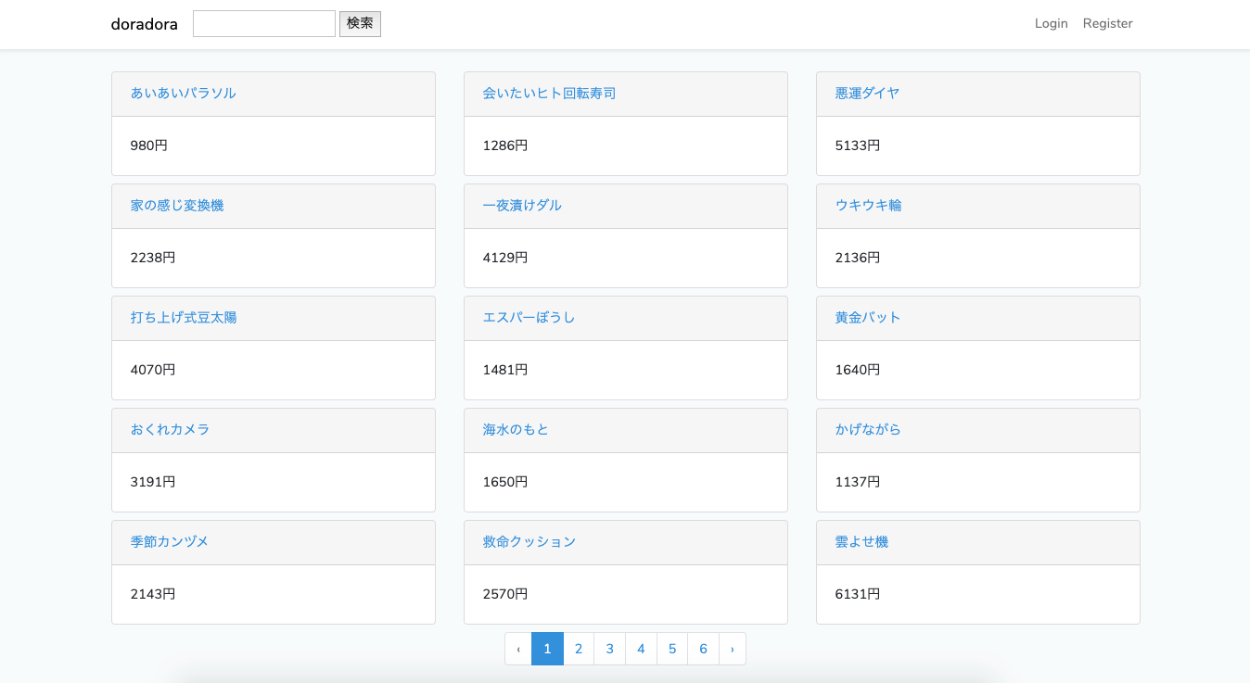This screenshot has height=683, width=1250.
Task: Open the Register page
Action: (x=1107, y=24)
